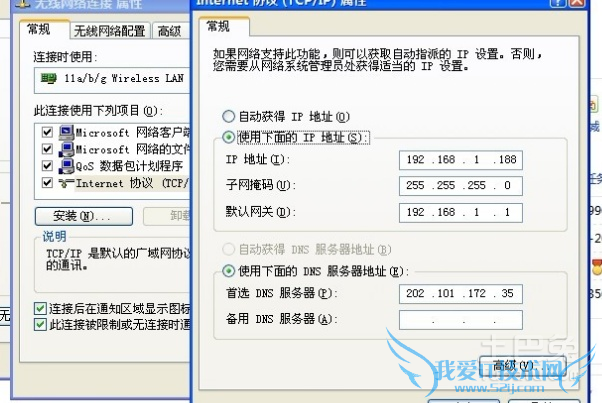Screen dimensions: 602x403
Task: Select 使用下面的 IP 地址 radio button
Action: coord(228,137)
